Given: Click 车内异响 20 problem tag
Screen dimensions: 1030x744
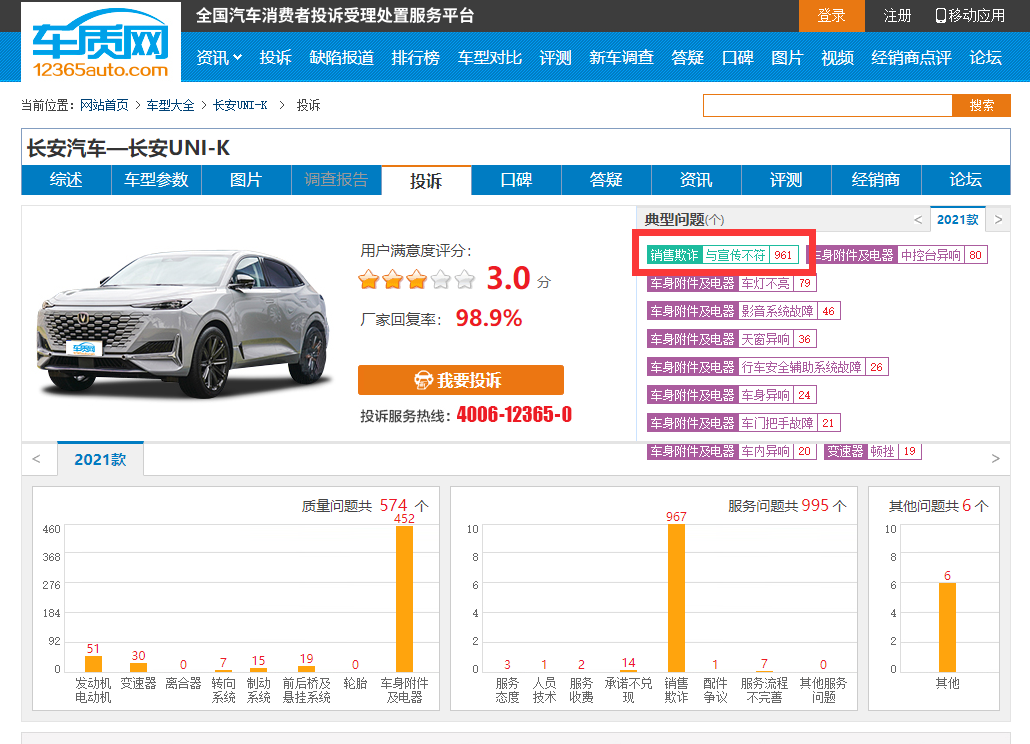Looking at the screenshot, I should 732,451.
